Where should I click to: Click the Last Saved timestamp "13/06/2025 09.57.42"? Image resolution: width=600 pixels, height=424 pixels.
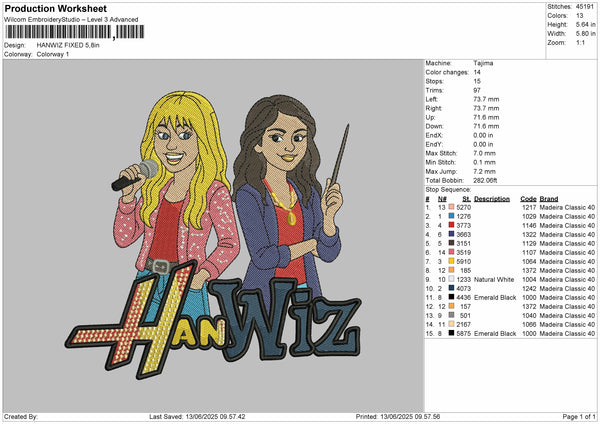point(215,416)
